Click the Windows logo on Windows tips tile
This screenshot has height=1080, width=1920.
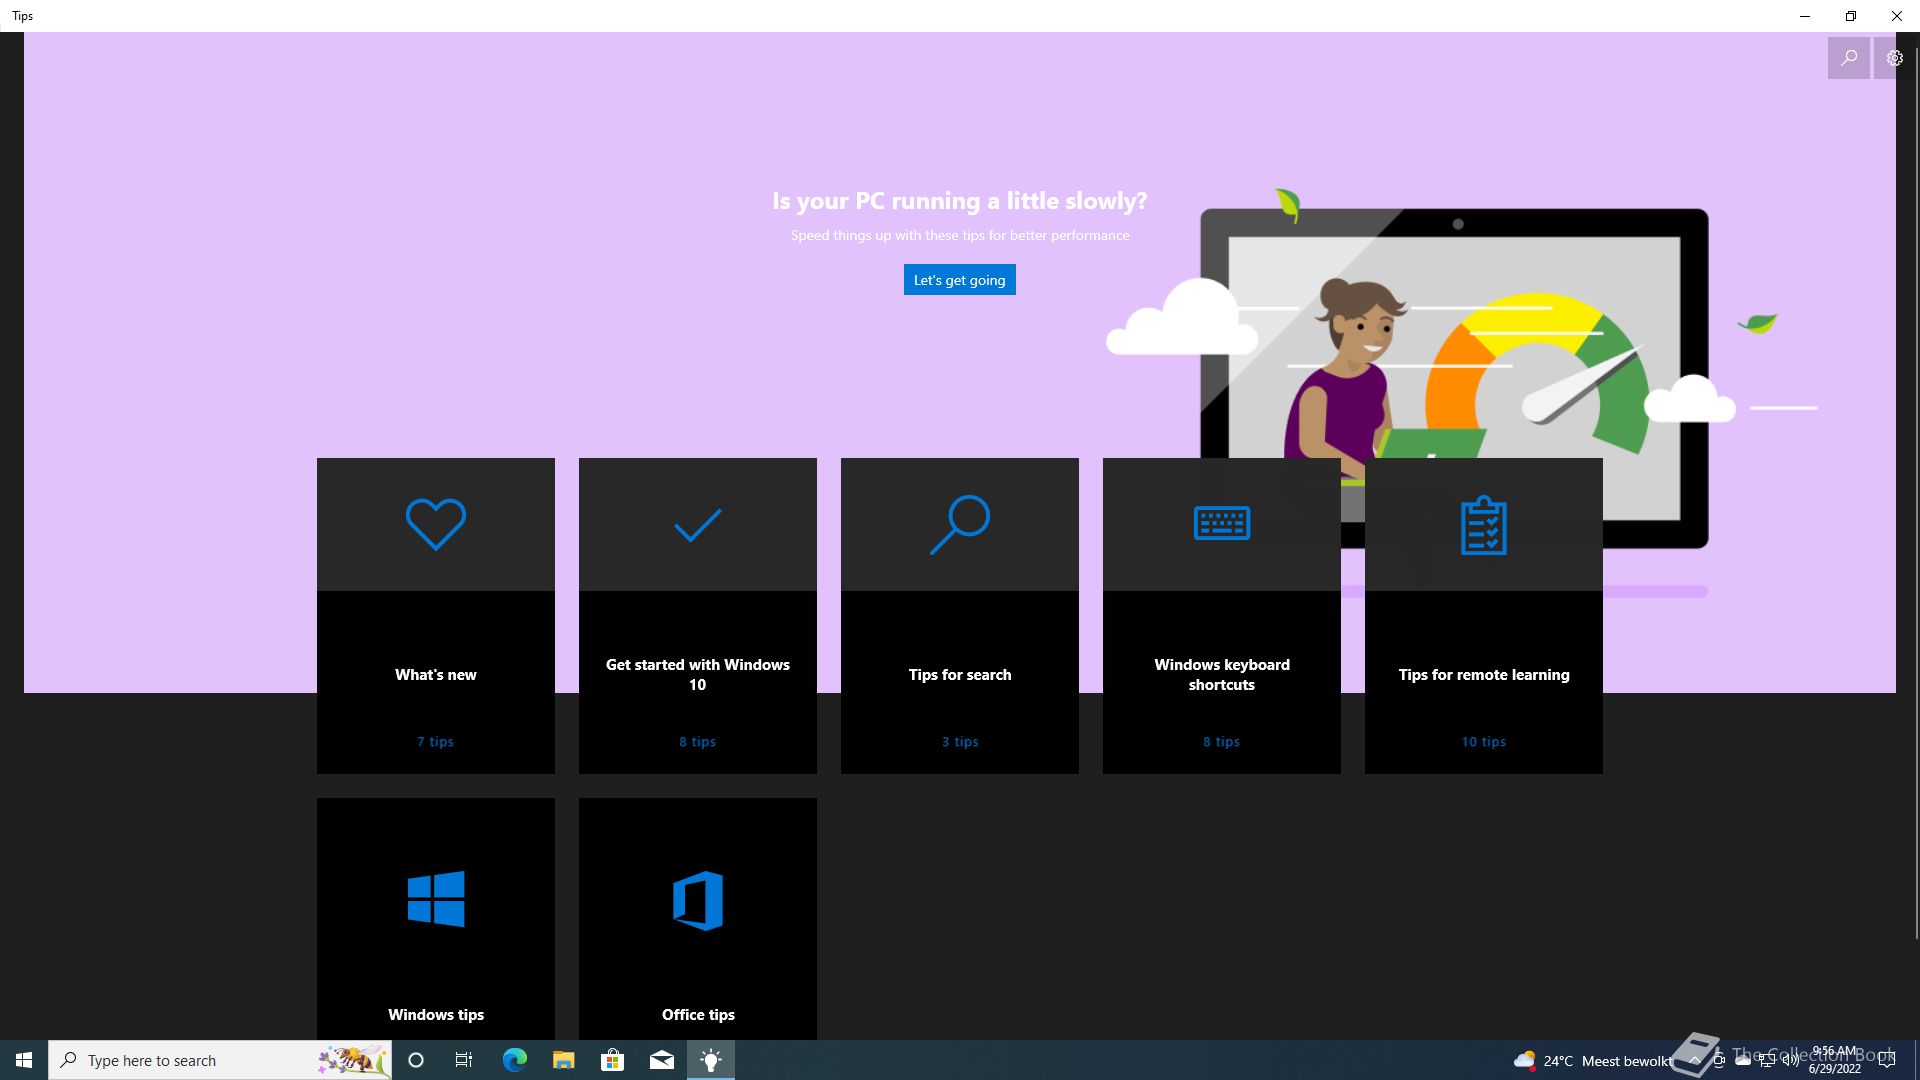436,899
